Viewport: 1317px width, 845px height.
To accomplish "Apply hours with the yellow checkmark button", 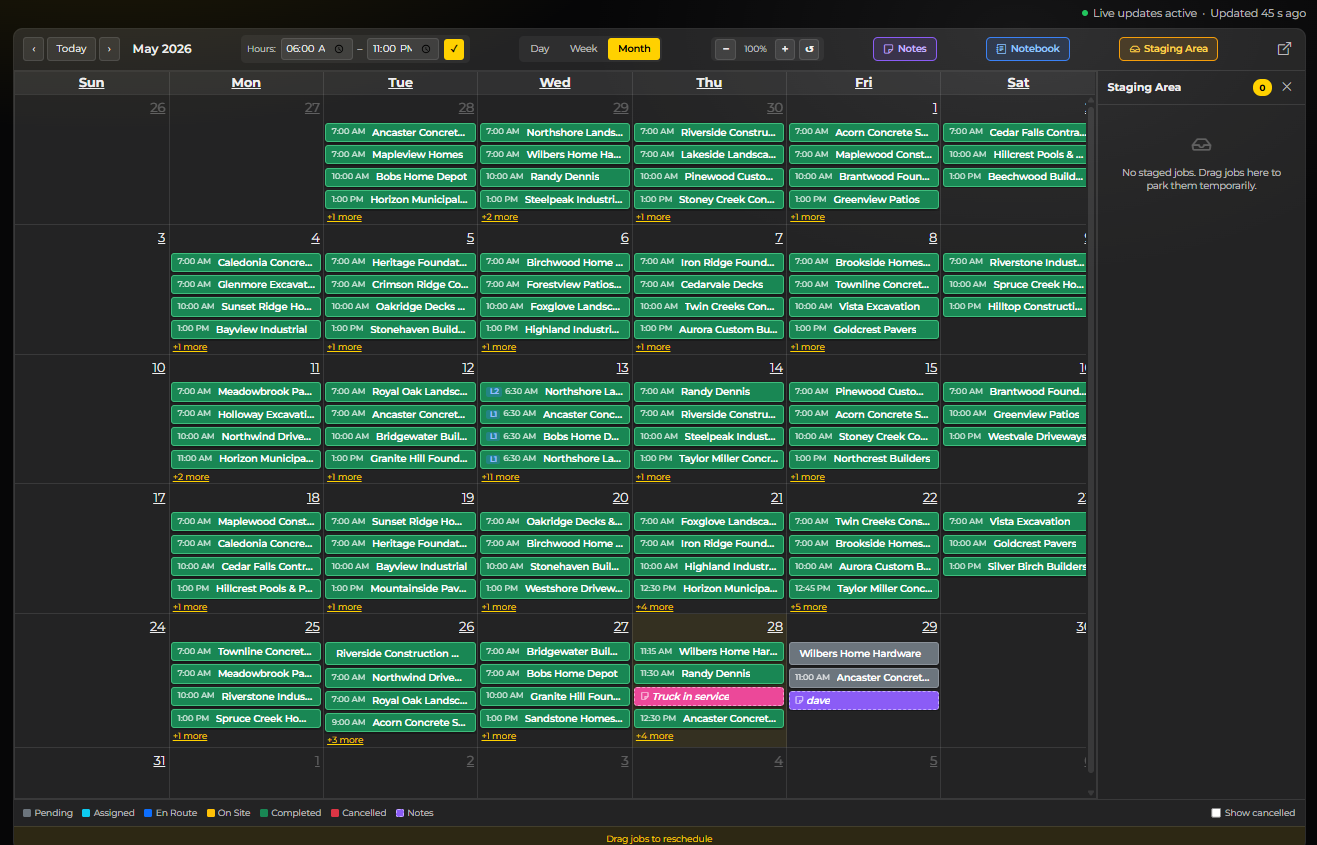I will pyautogui.click(x=454, y=49).
